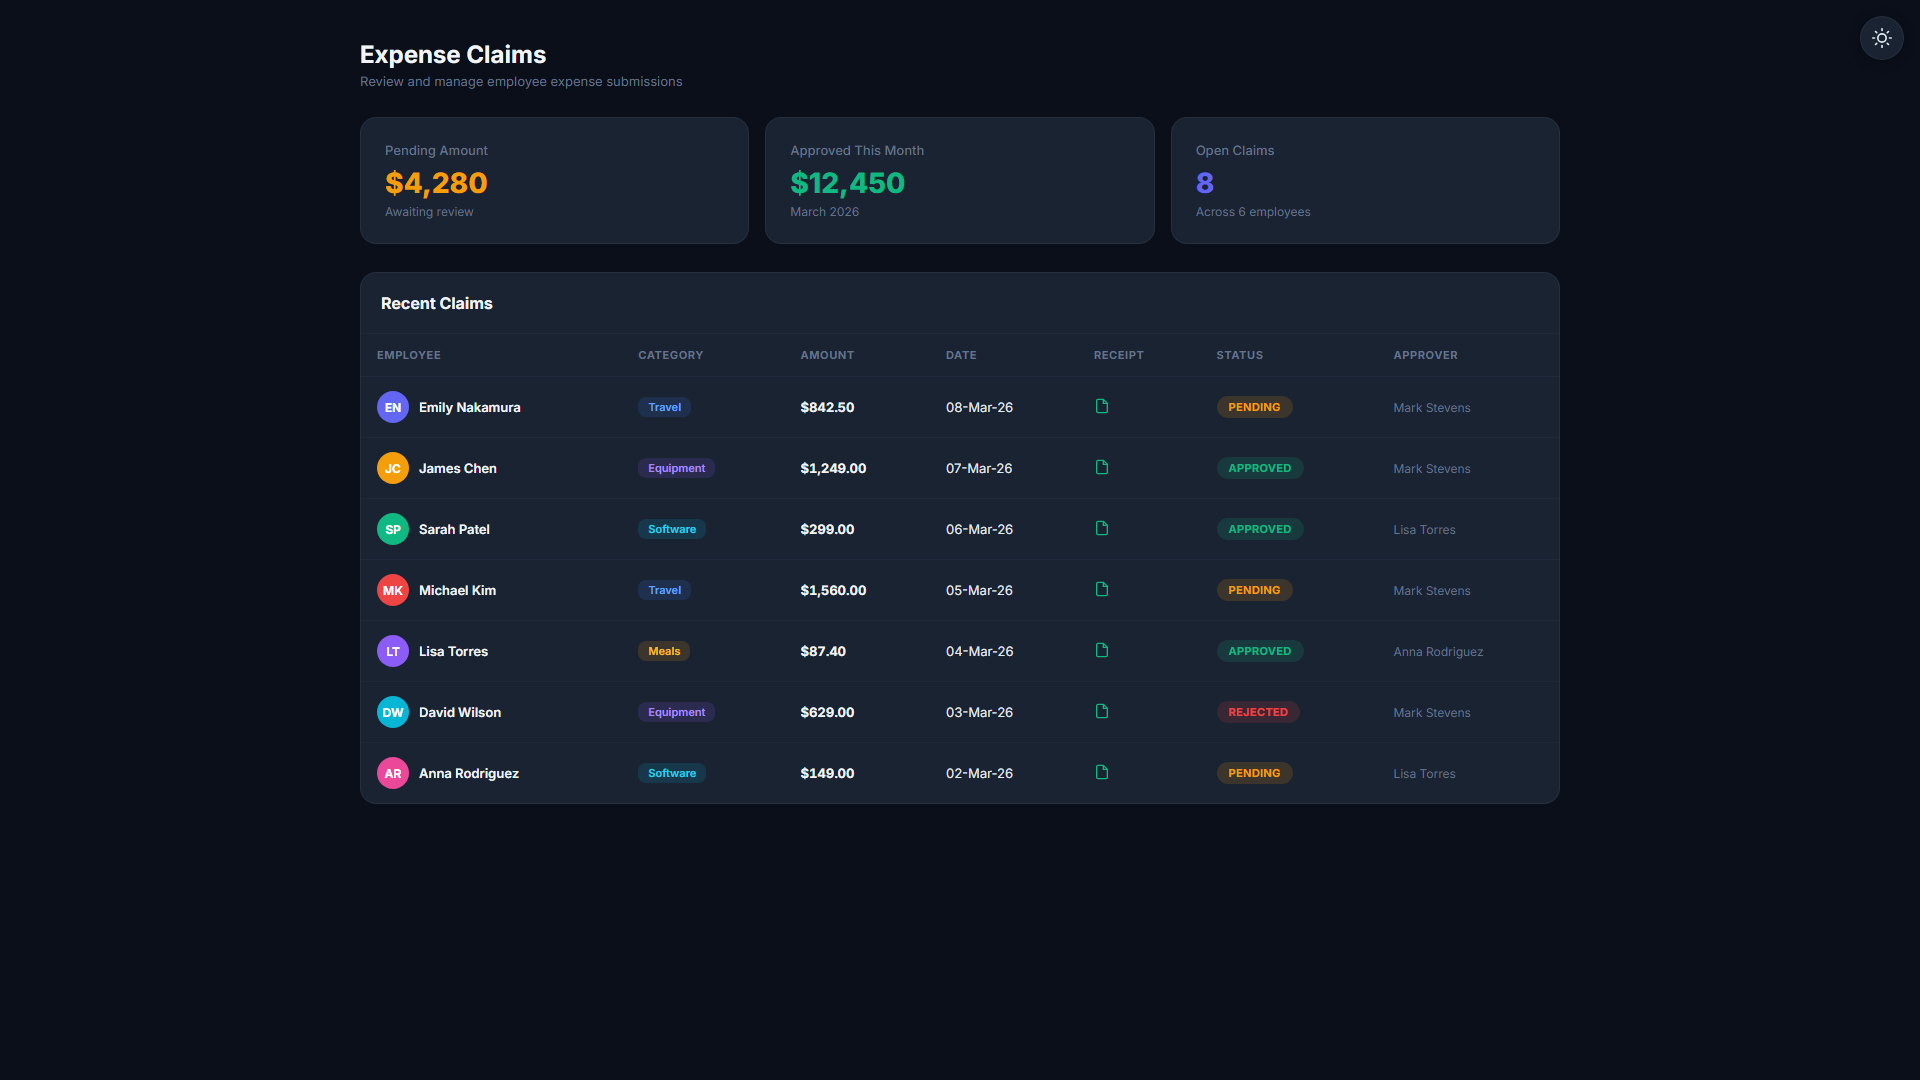The width and height of the screenshot is (1920, 1080).
Task: View Lisa Torres's receipt document icon
Action: [1102, 651]
